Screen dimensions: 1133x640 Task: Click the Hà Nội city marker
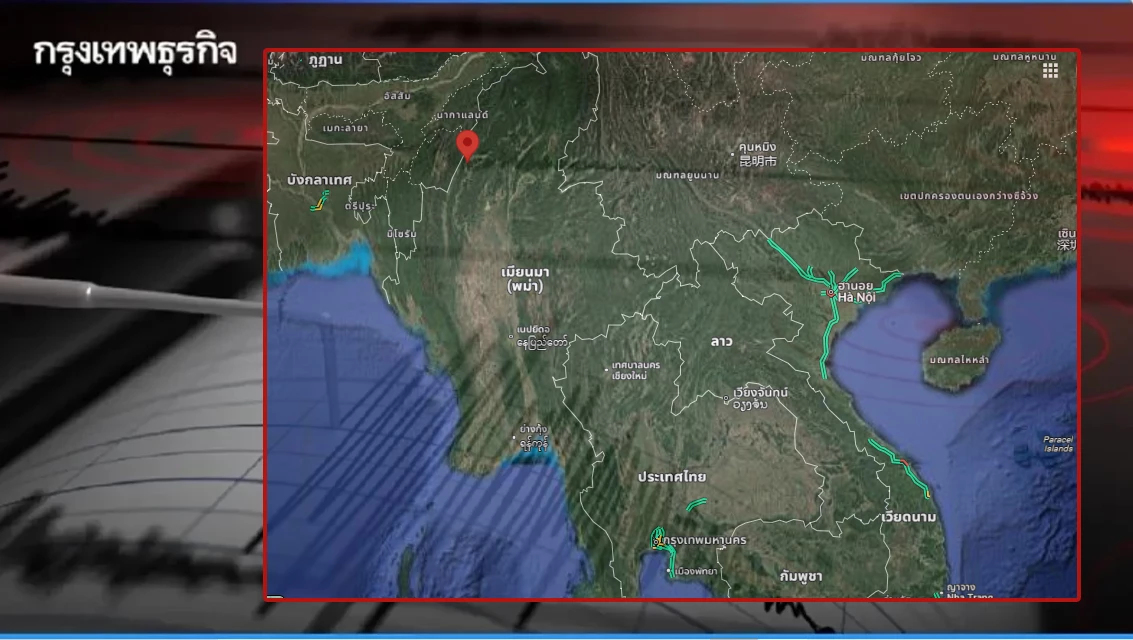(x=831, y=293)
